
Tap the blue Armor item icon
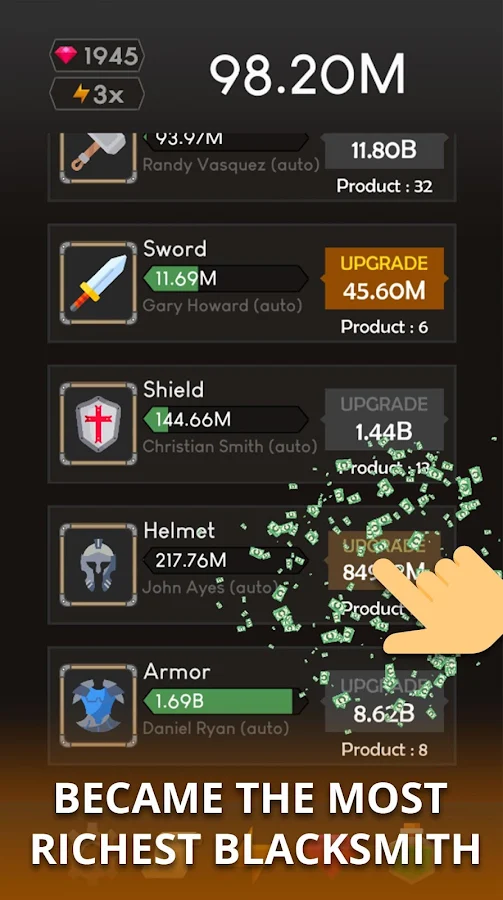98,705
